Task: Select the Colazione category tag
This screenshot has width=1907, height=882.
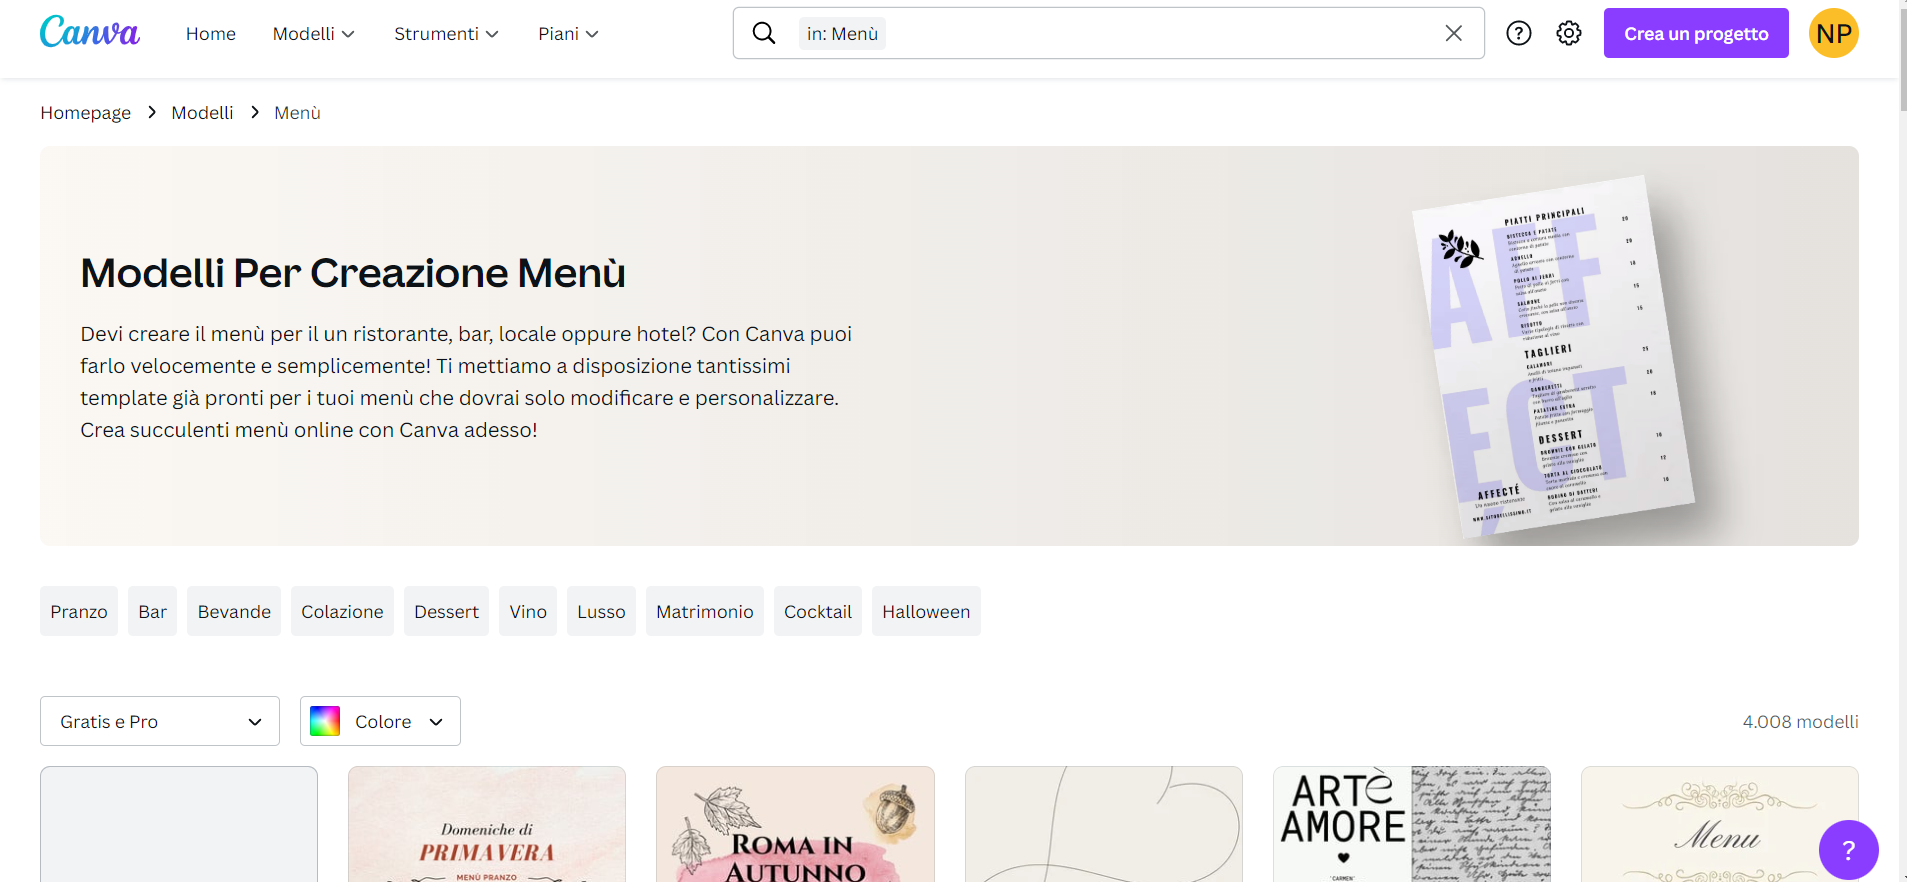Action: (x=343, y=611)
